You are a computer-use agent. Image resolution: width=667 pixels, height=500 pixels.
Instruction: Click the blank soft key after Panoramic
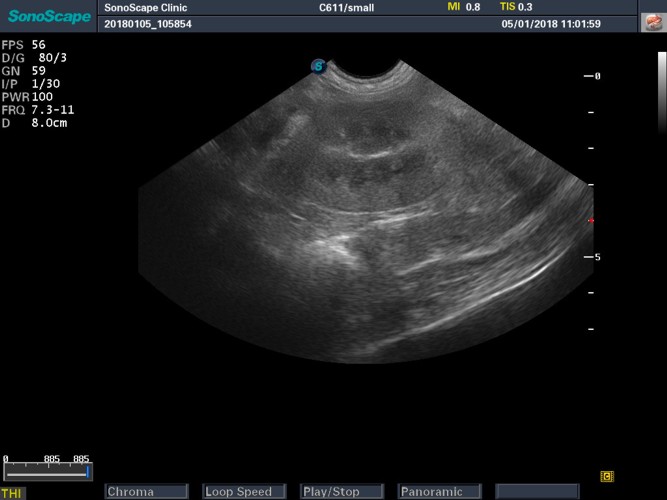(x=537, y=491)
